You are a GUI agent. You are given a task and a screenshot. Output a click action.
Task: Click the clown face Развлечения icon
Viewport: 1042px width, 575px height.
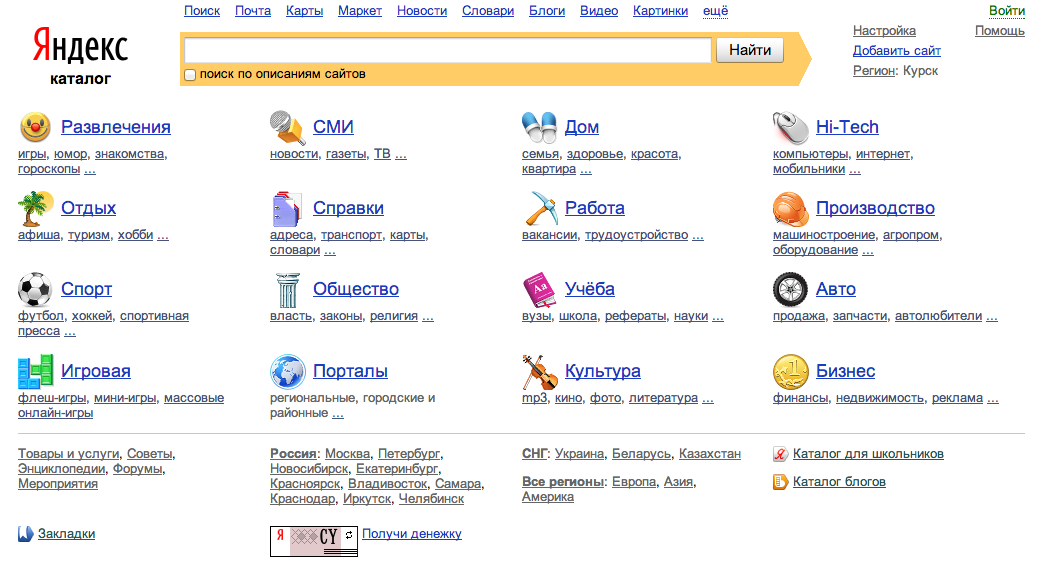(x=35, y=127)
